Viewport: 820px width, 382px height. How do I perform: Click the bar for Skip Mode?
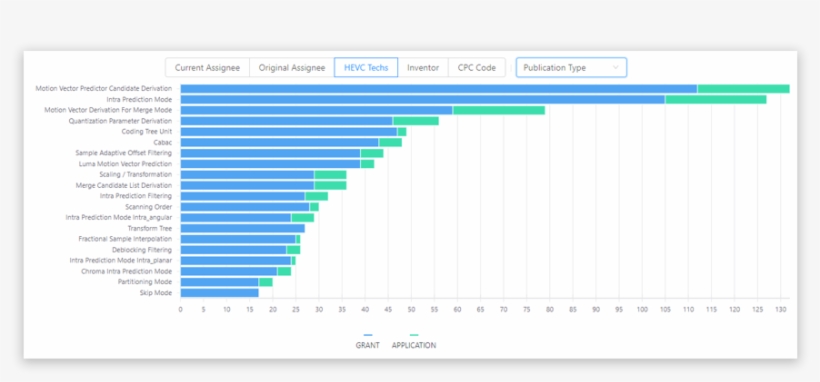click(x=220, y=293)
